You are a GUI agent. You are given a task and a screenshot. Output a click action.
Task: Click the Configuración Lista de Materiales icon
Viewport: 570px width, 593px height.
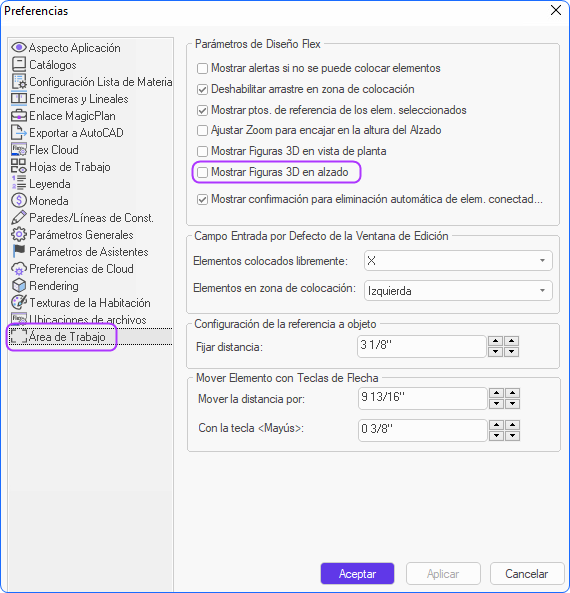coord(19,82)
